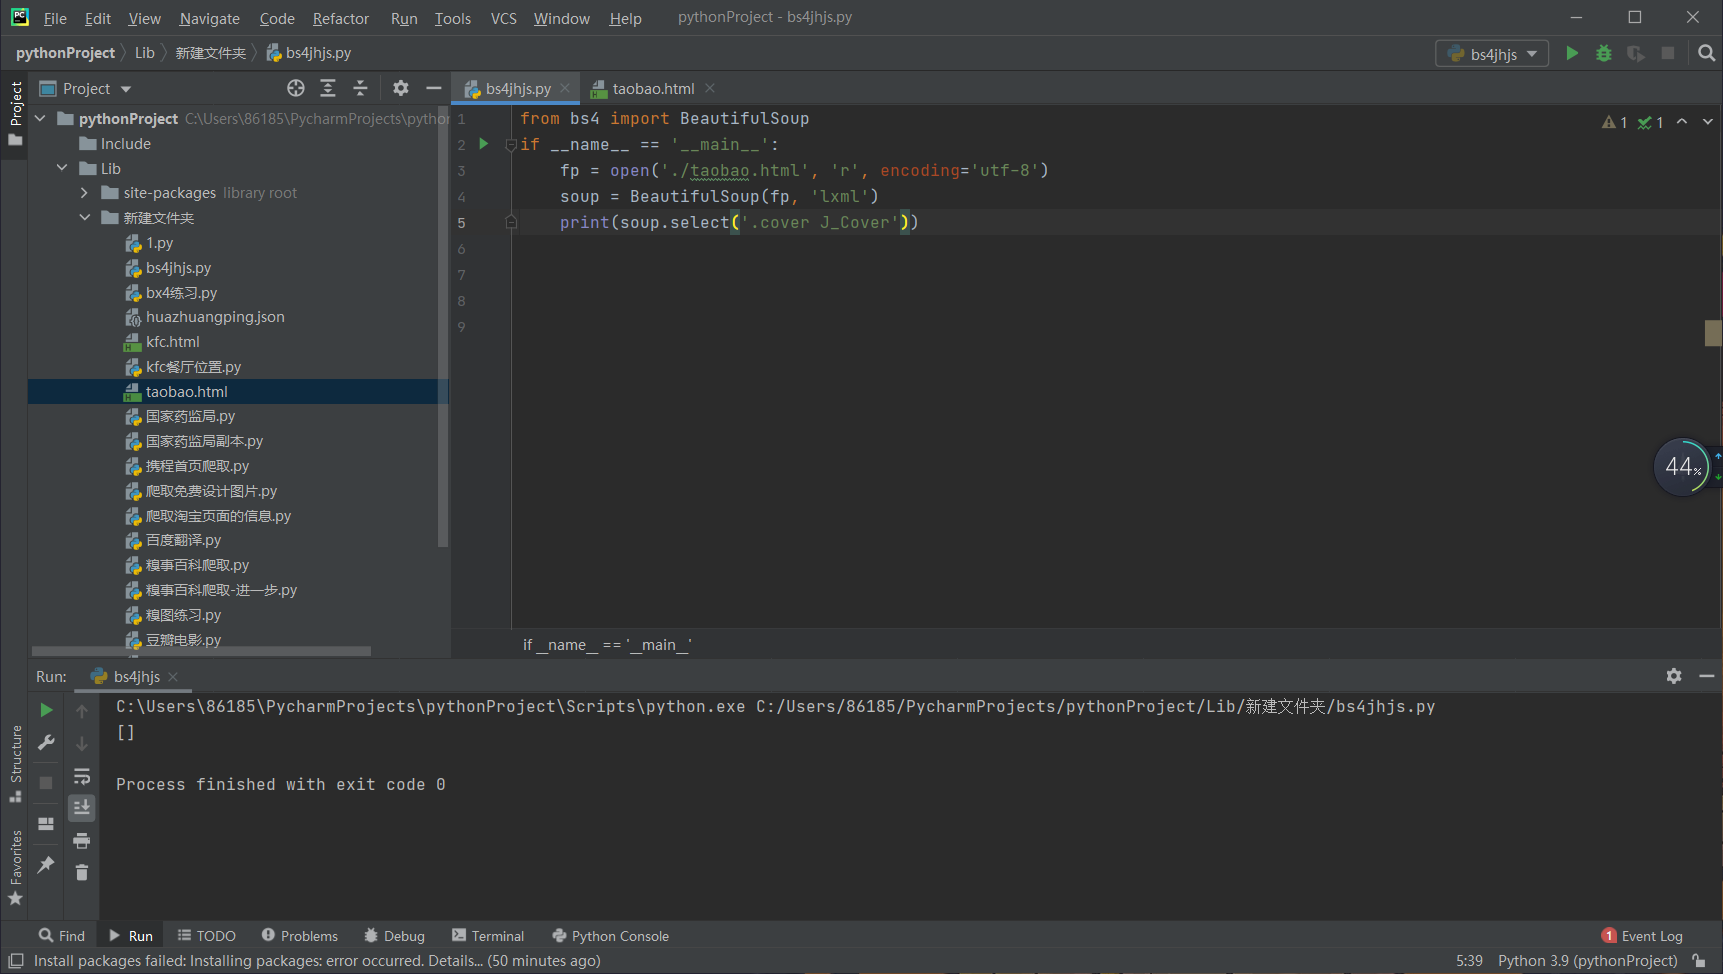The height and width of the screenshot is (974, 1723).
Task: Run bs4jhjs with the green Run button
Action: pyautogui.click(x=1572, y=53)
